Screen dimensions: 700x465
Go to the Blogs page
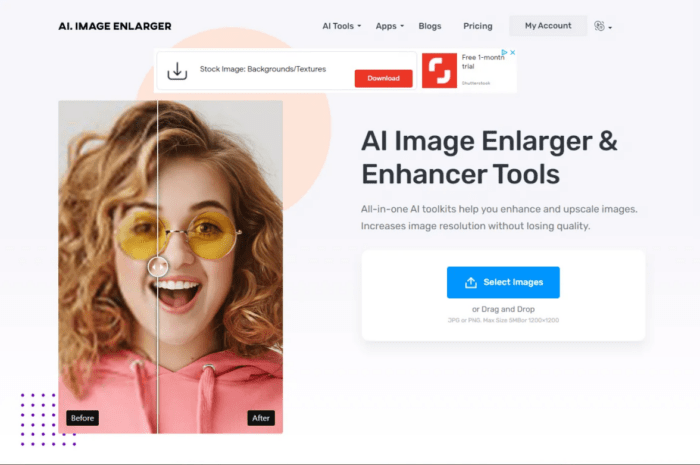tap(430, 26)
